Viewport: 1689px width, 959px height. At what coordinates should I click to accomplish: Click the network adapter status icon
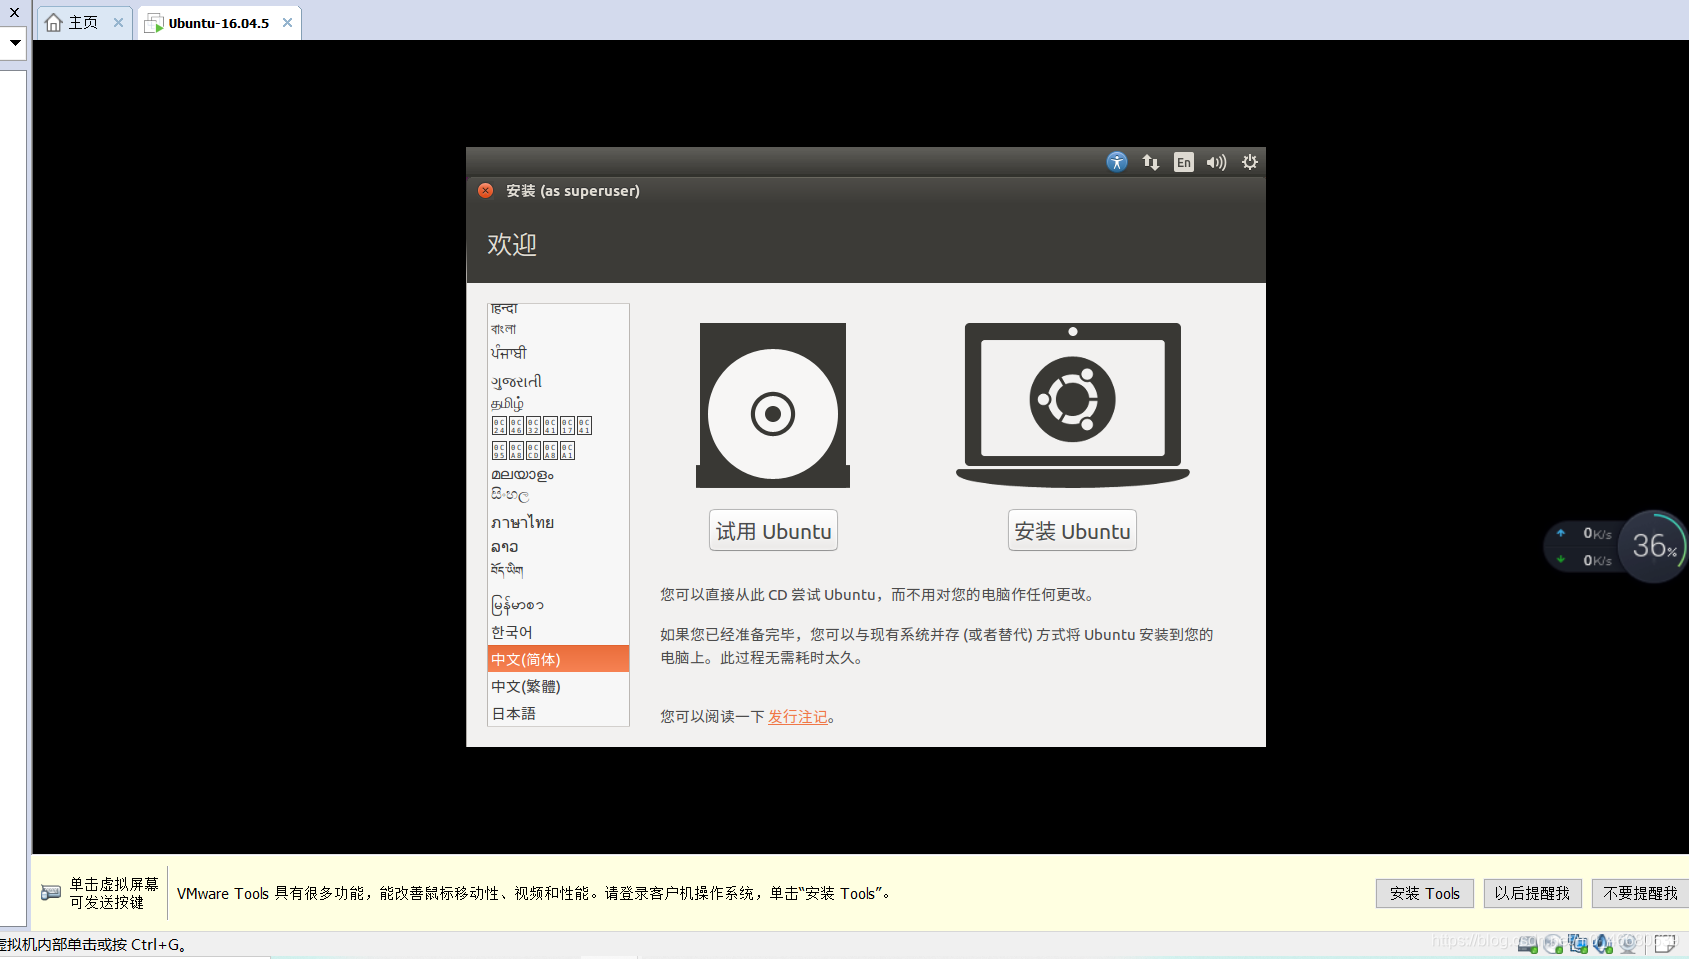(x=1578, y=943)
